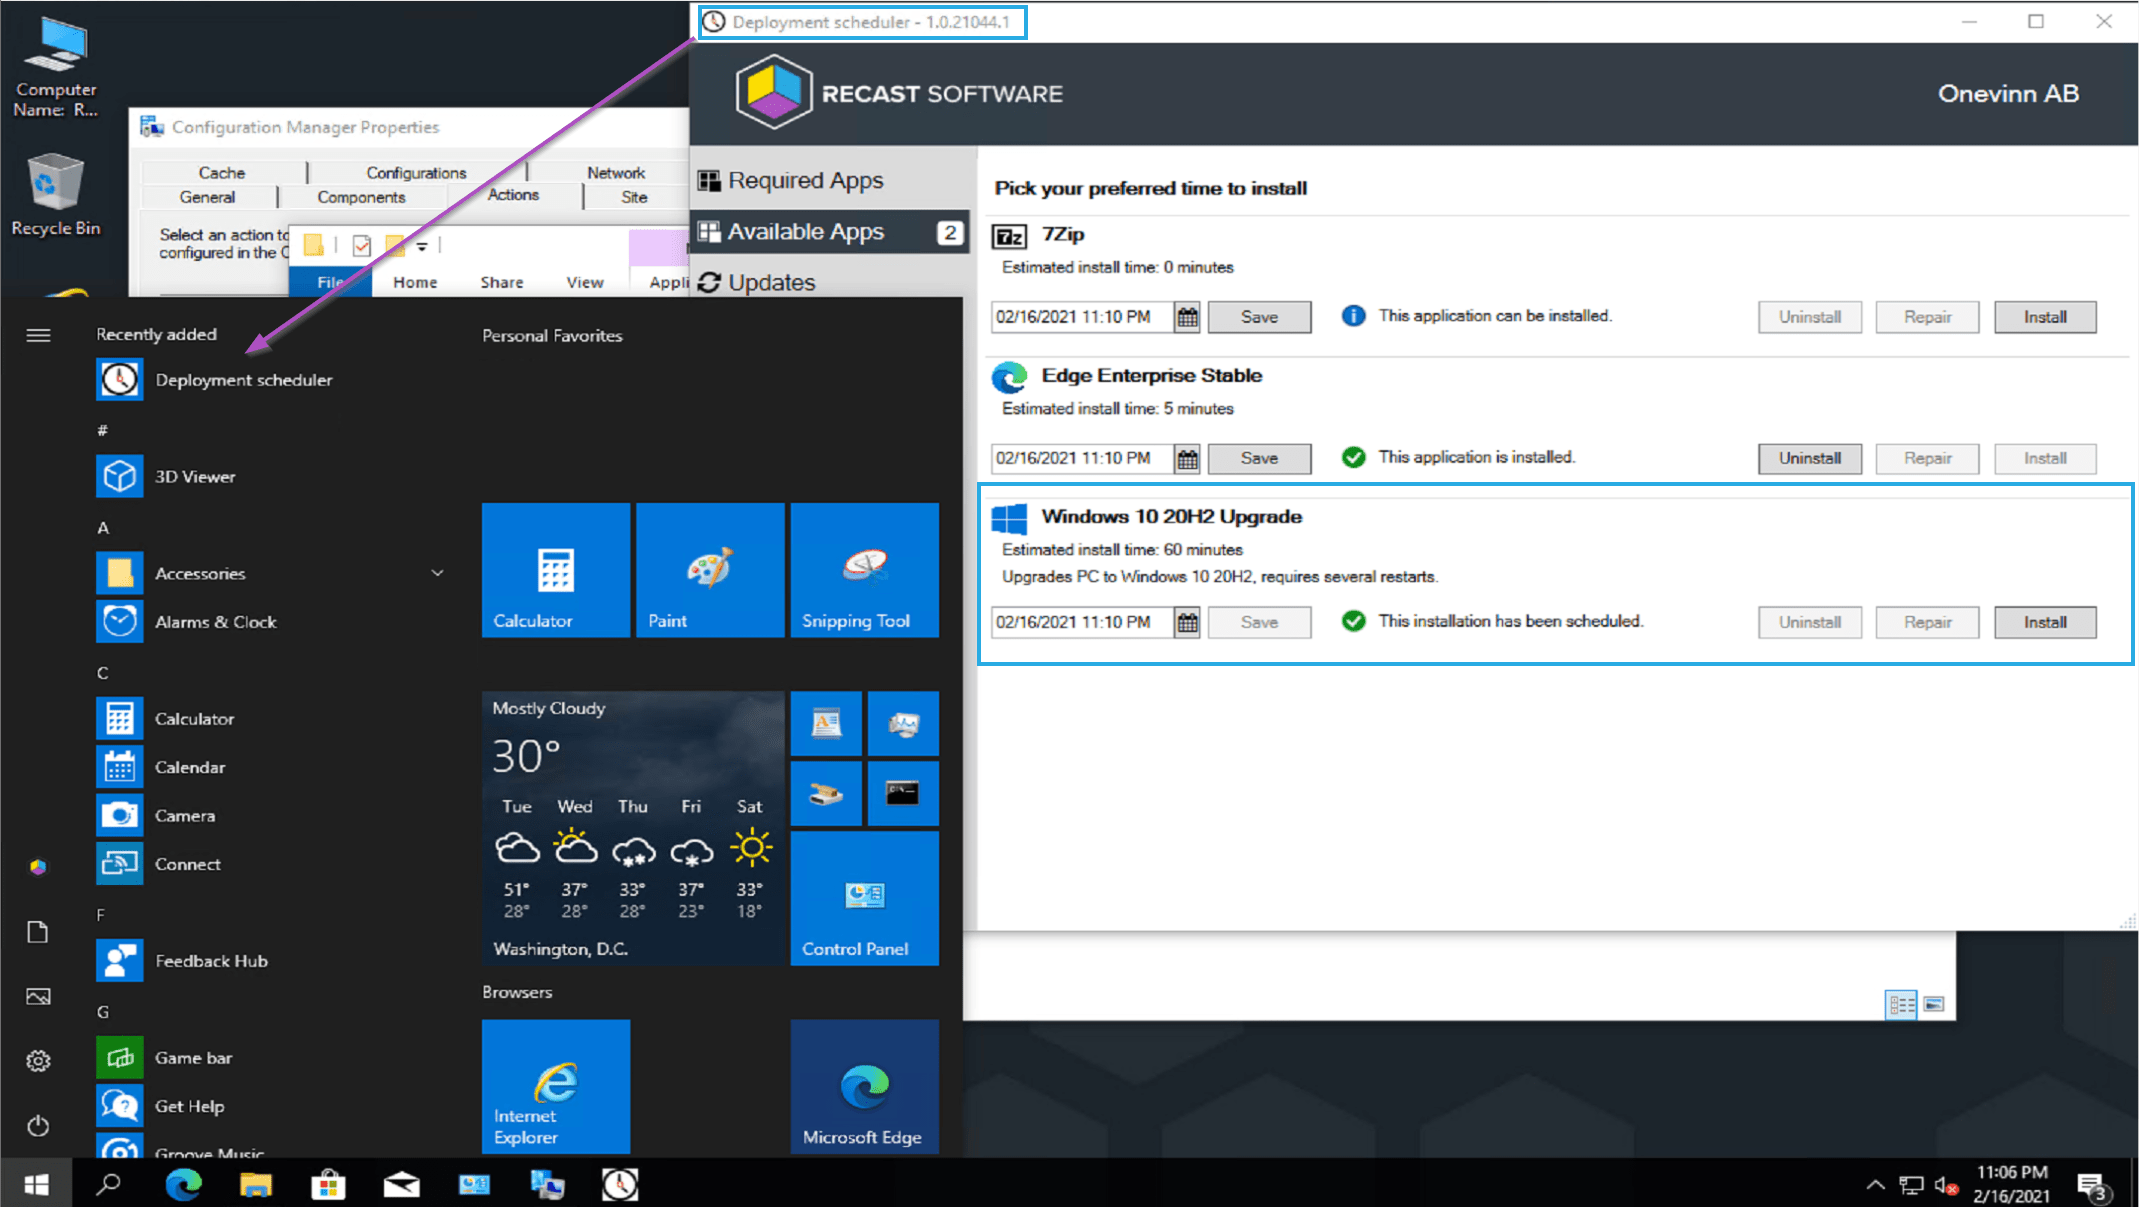
Task: Expand the Accessories folder chevron
Action: pyautogui.click(x=437, y=573)
